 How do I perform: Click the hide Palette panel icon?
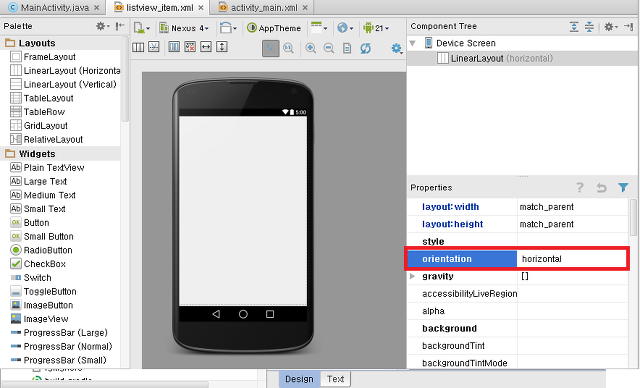pos(120,26)
